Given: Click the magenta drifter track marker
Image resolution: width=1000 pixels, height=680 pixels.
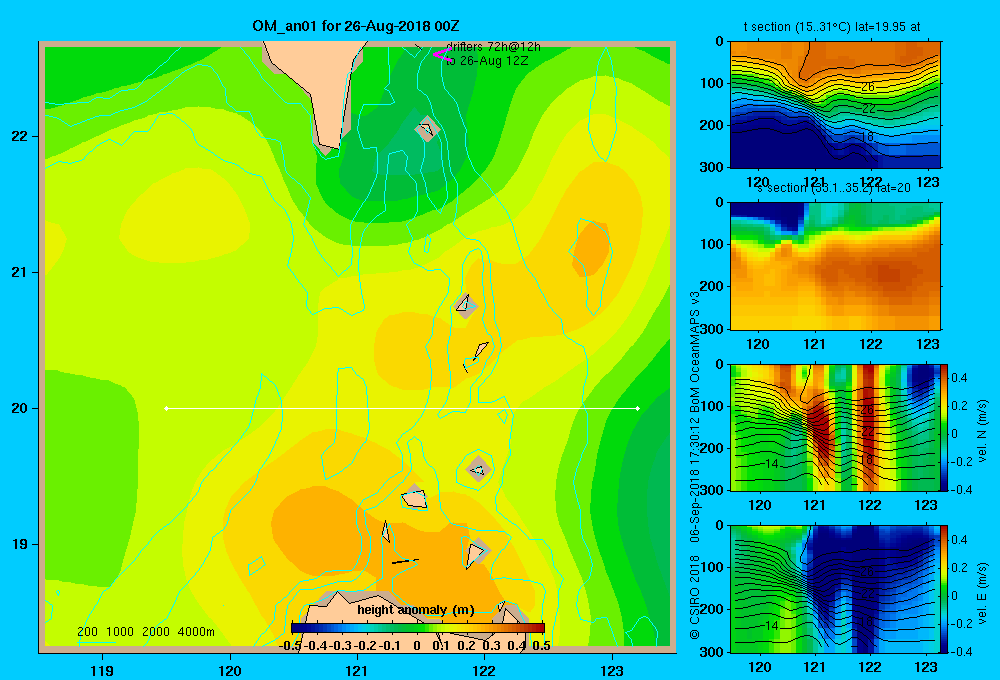Looking at the screenshot, I should (442, 55).
